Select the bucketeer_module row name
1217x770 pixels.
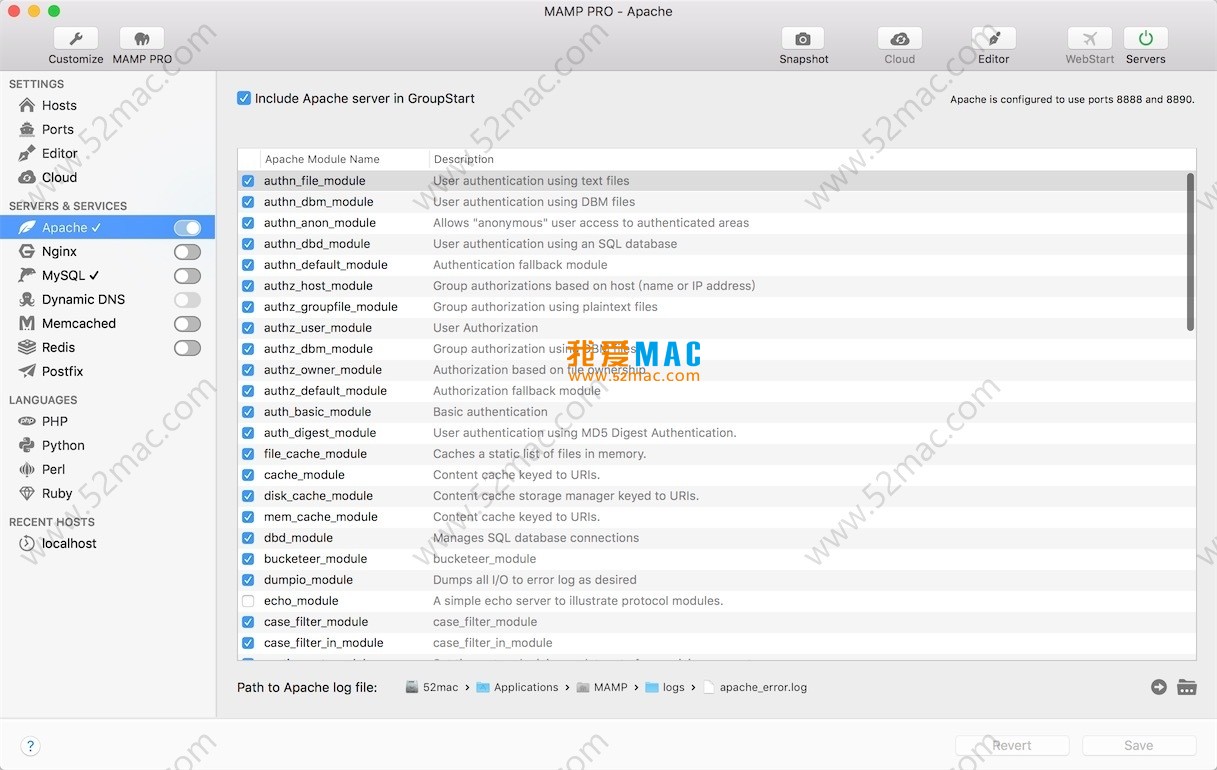(316, 559)
